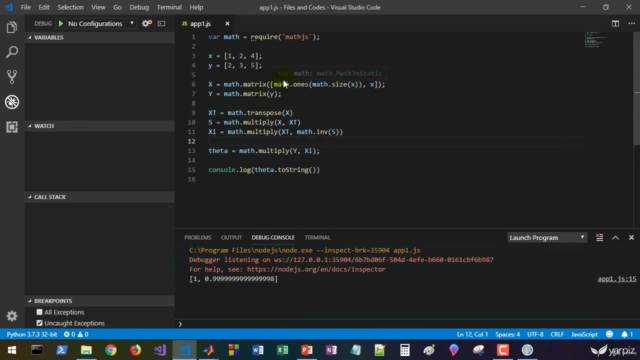Change line endings via CRLF status item

(x=557, y=334)
